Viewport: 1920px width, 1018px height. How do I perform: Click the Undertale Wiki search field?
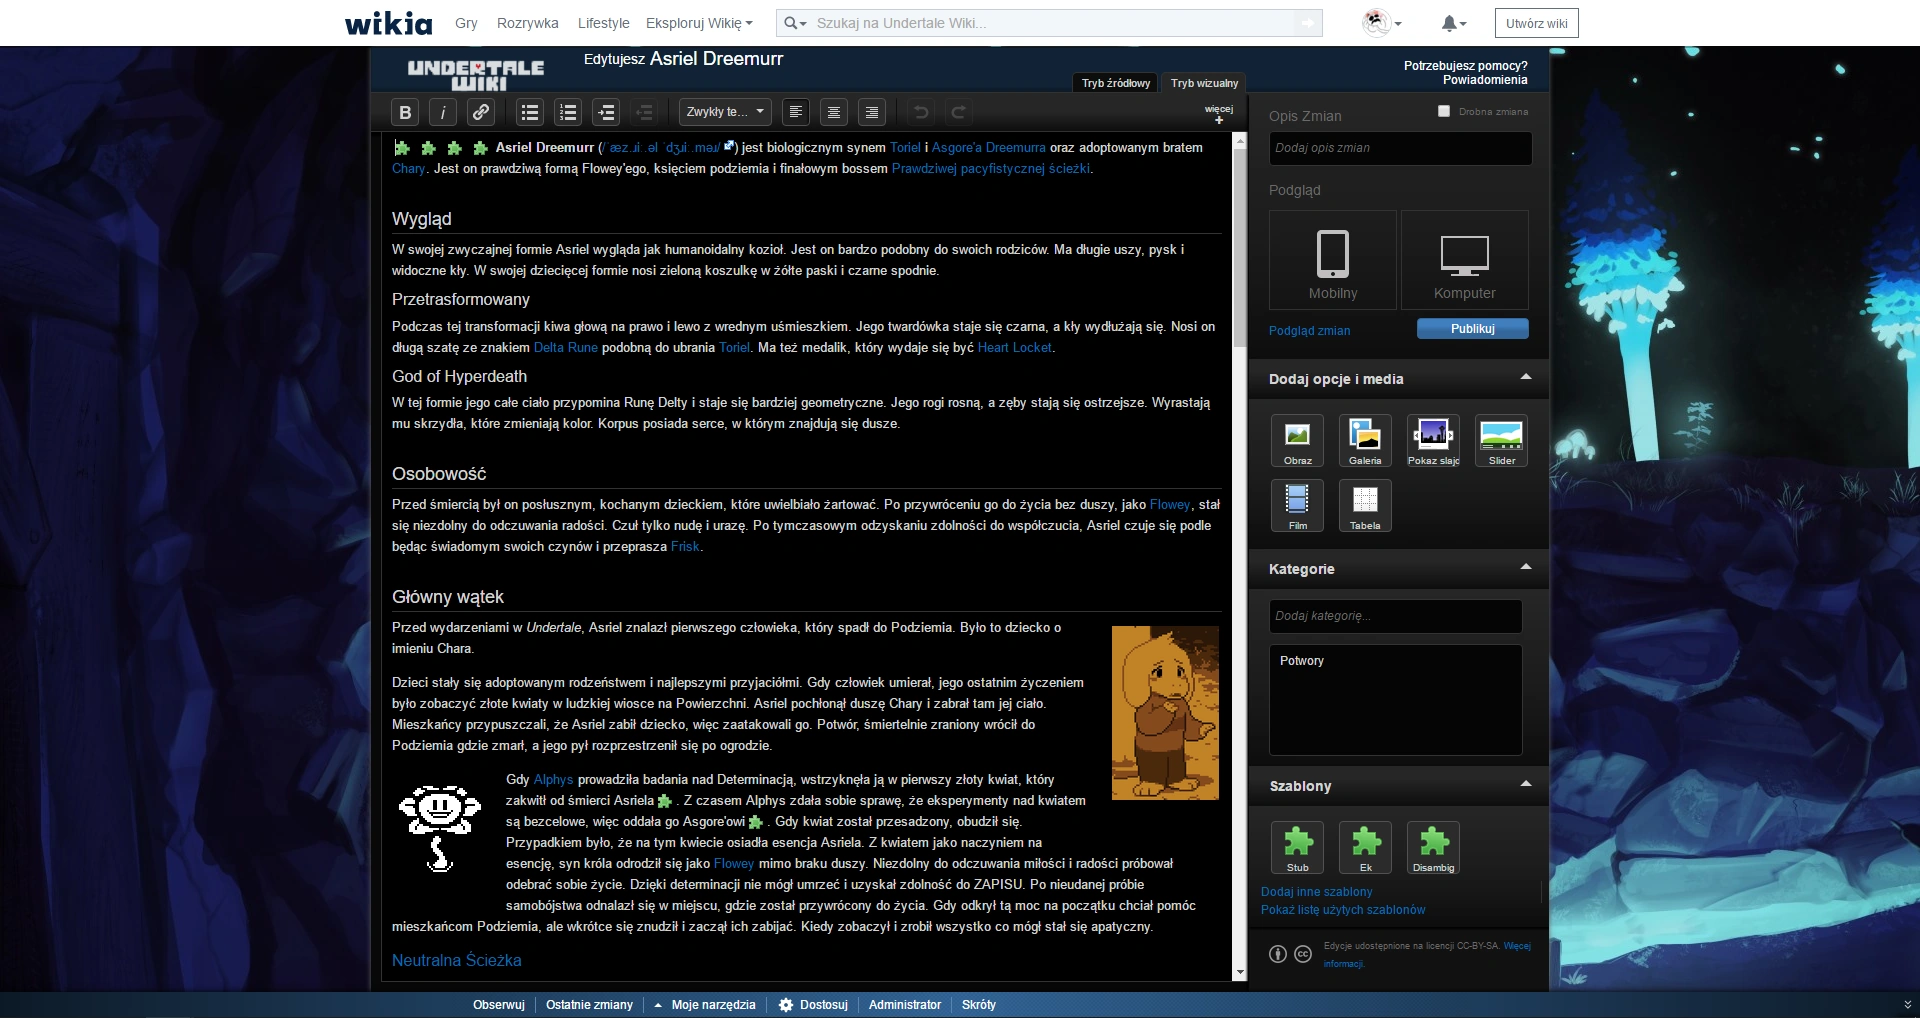coord(1052,23)
